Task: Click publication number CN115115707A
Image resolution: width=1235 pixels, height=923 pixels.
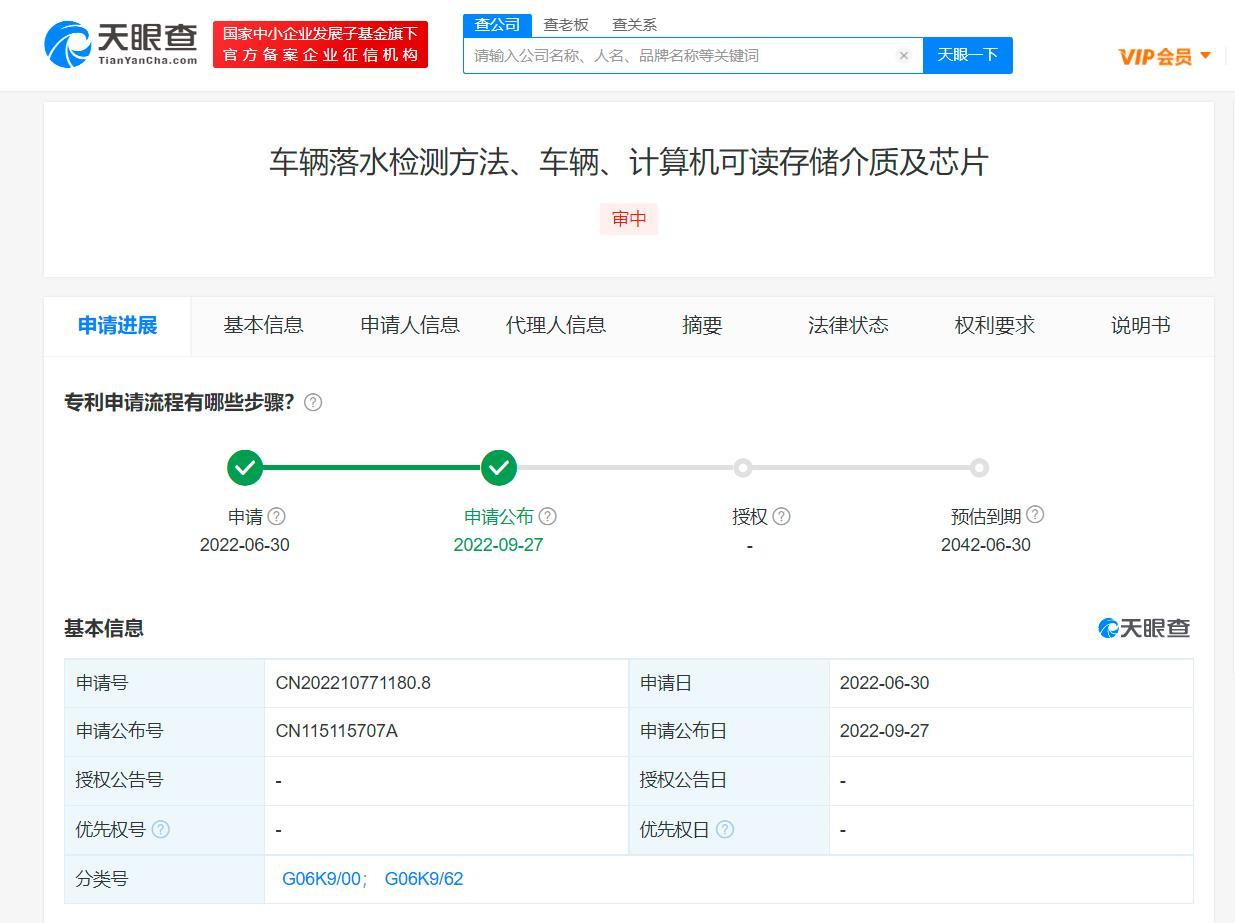Action: tap(337, 731)
